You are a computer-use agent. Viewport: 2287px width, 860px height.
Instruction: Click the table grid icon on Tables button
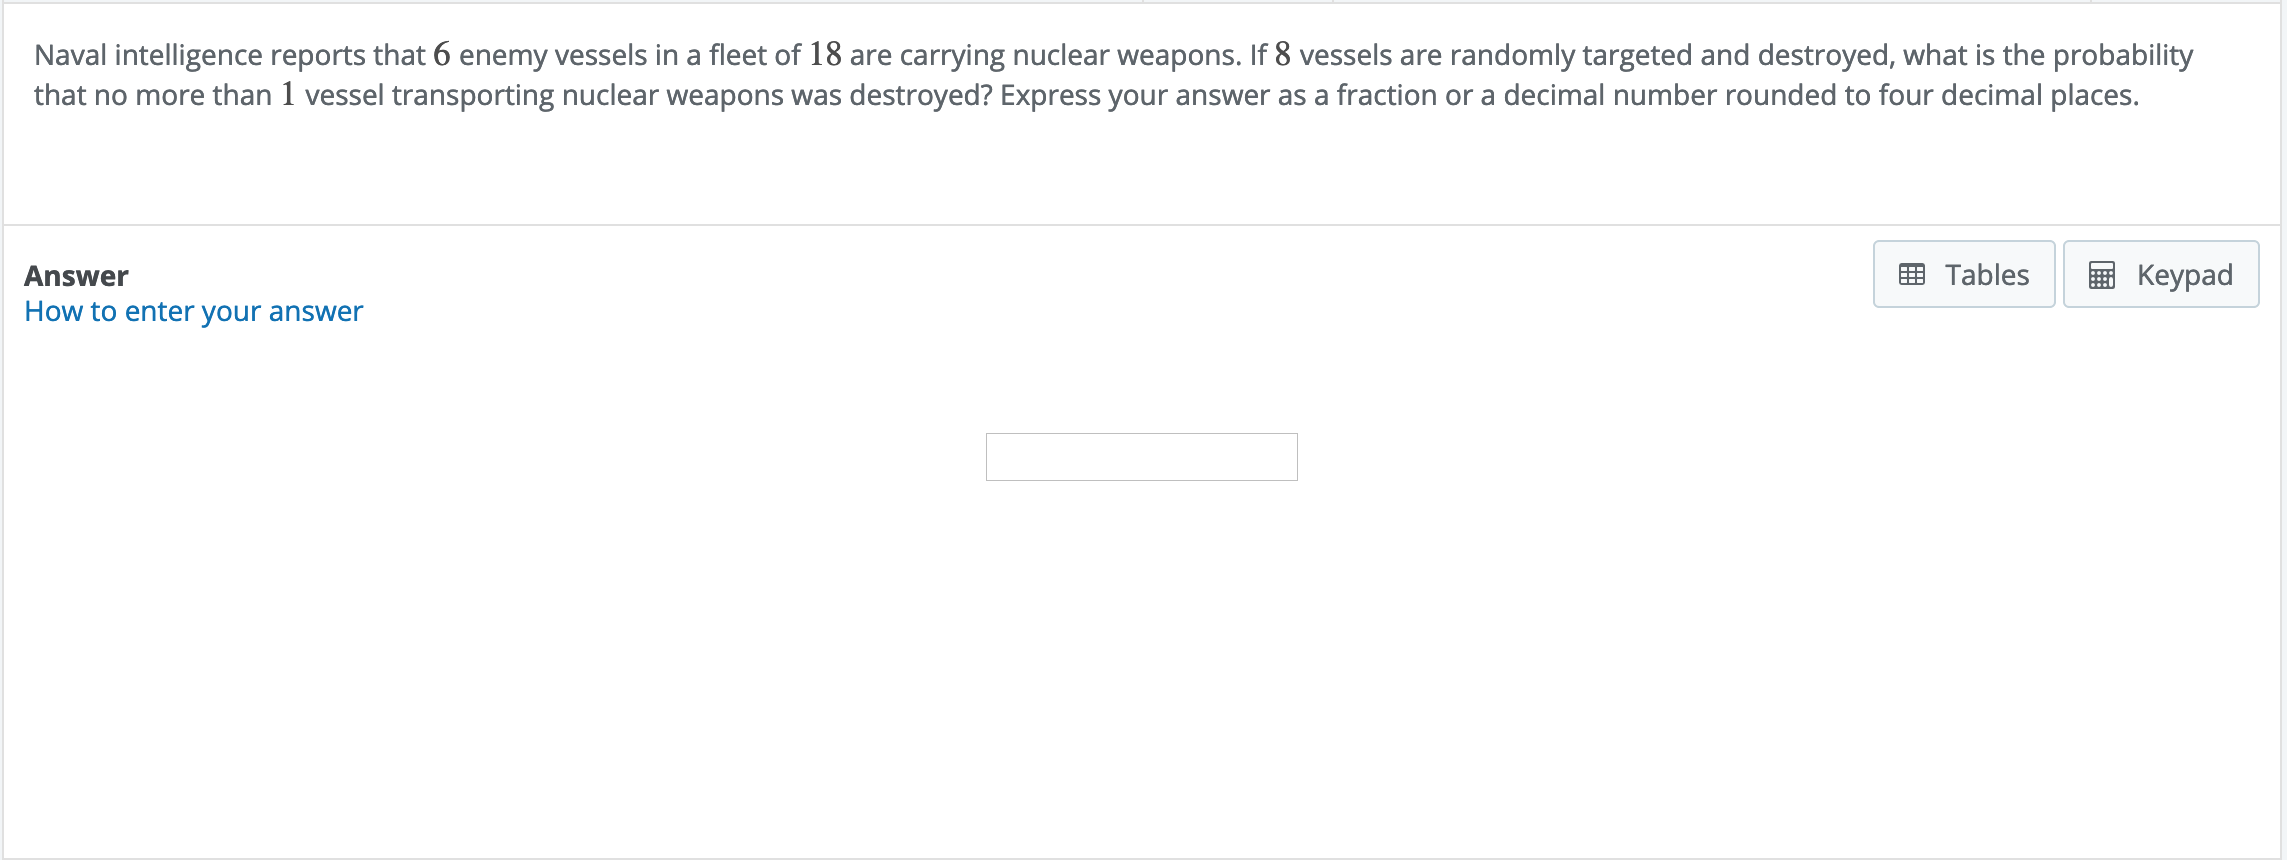click(x=1911, y=274)
